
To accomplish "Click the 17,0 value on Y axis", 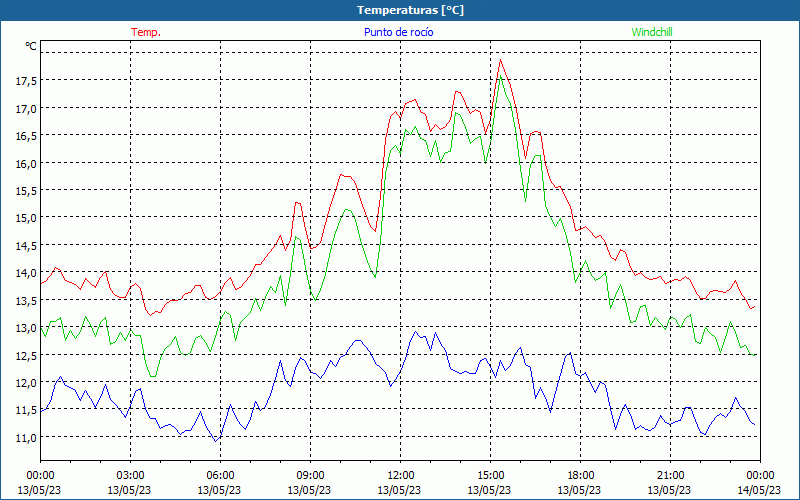I will [27, 108].
